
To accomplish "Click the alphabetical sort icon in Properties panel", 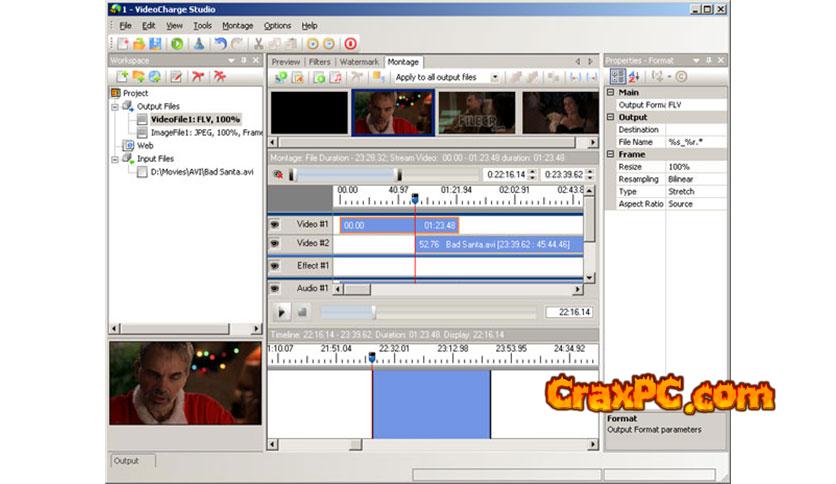I will point(634,76).
